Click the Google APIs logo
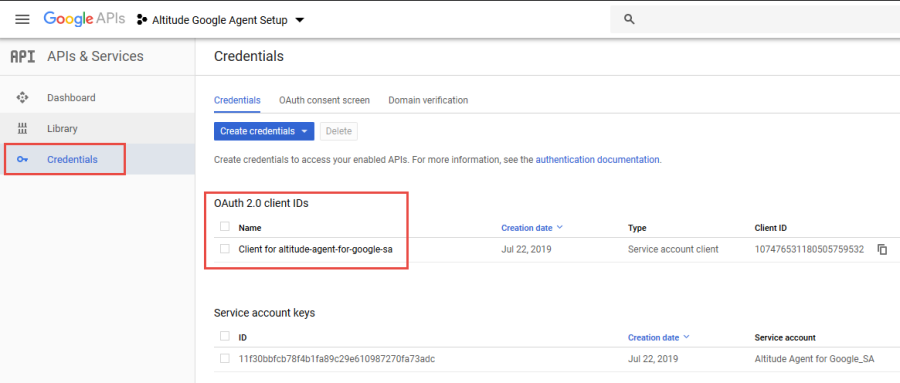This screenshot has height=383, width=900. (84, 19)
